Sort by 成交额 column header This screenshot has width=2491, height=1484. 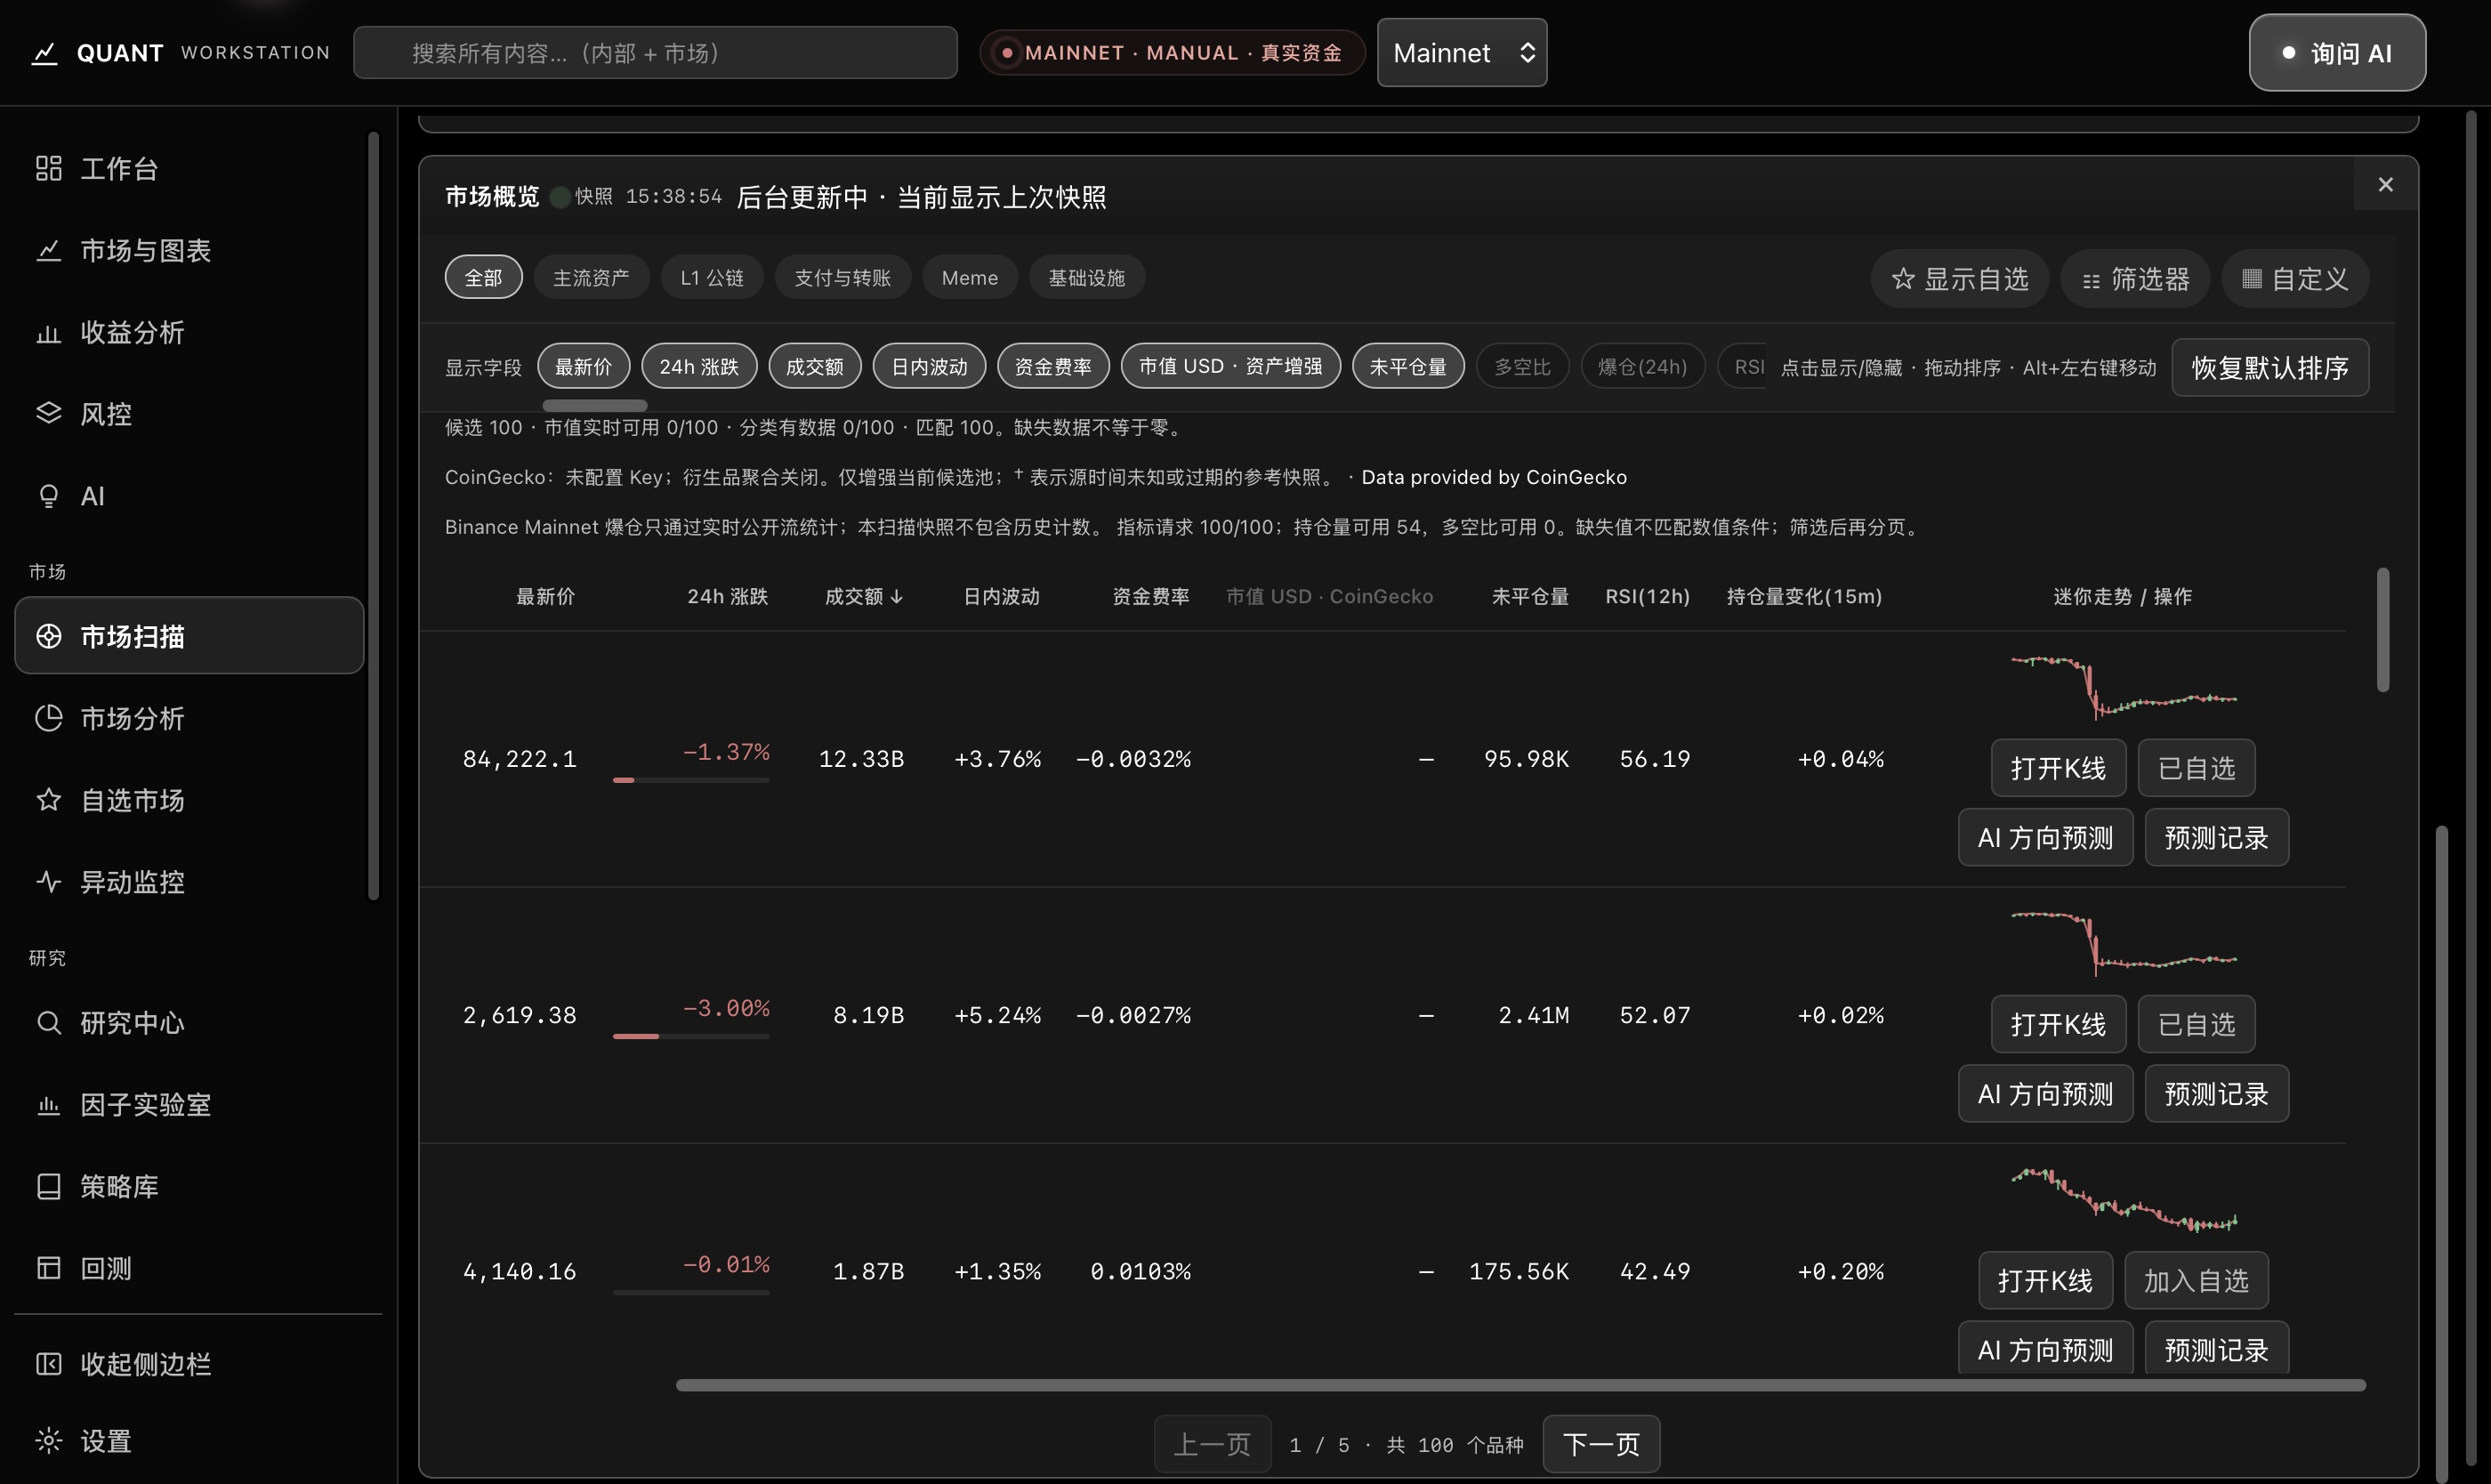point(863,596)
